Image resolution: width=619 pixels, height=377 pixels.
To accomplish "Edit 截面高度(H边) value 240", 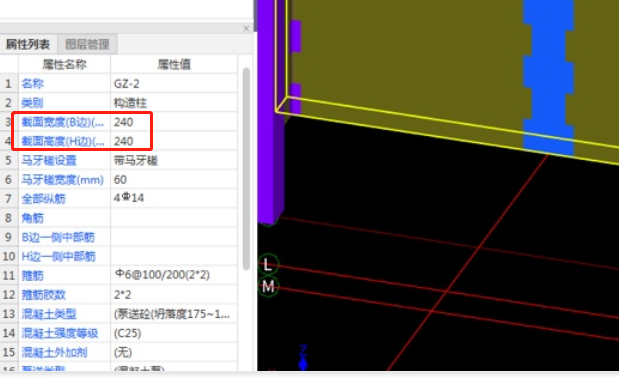I will 174,141.
